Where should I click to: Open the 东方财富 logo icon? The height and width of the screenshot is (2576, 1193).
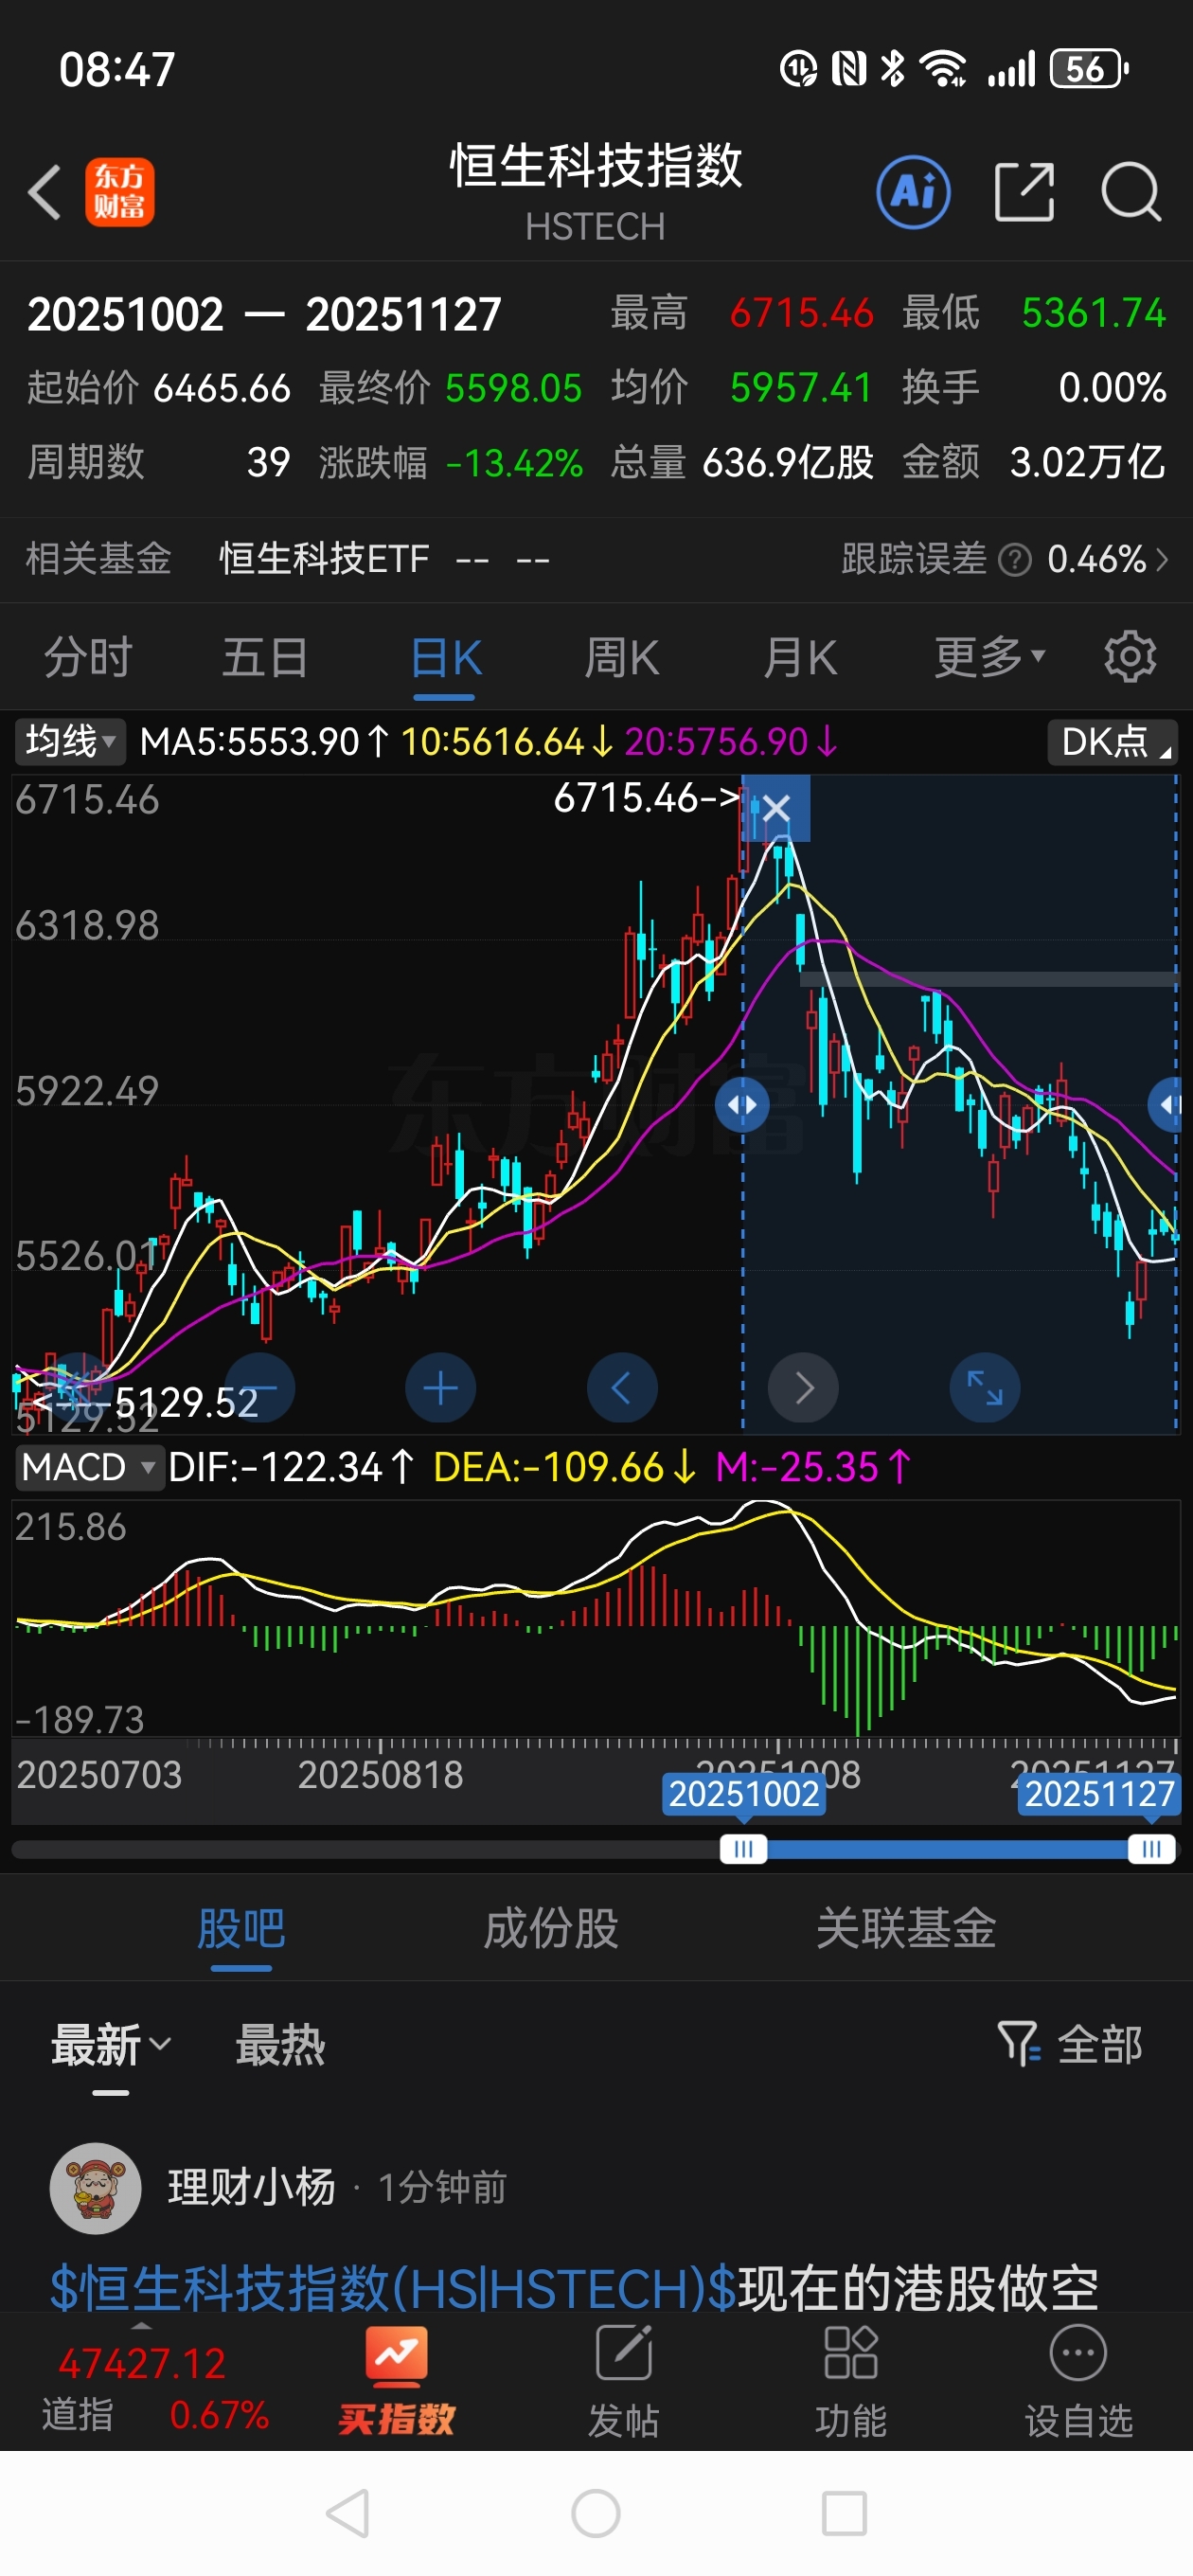119,192
